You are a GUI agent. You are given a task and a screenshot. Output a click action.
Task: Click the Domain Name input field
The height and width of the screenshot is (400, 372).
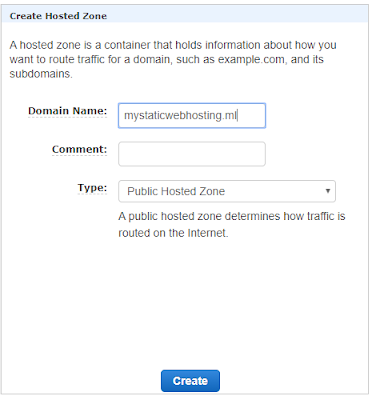192,116
